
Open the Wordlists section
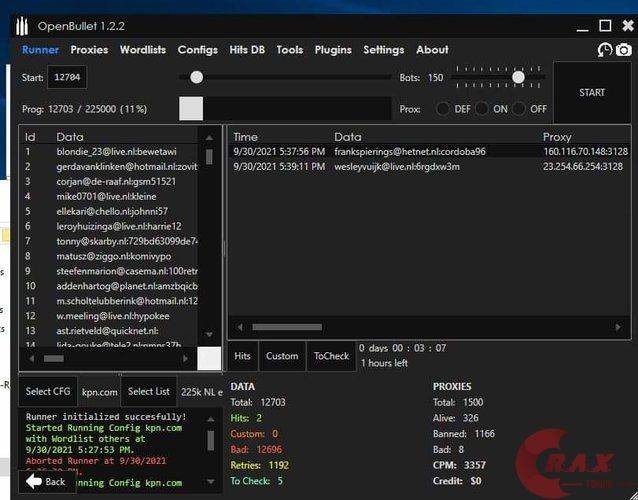coord(143,50)
